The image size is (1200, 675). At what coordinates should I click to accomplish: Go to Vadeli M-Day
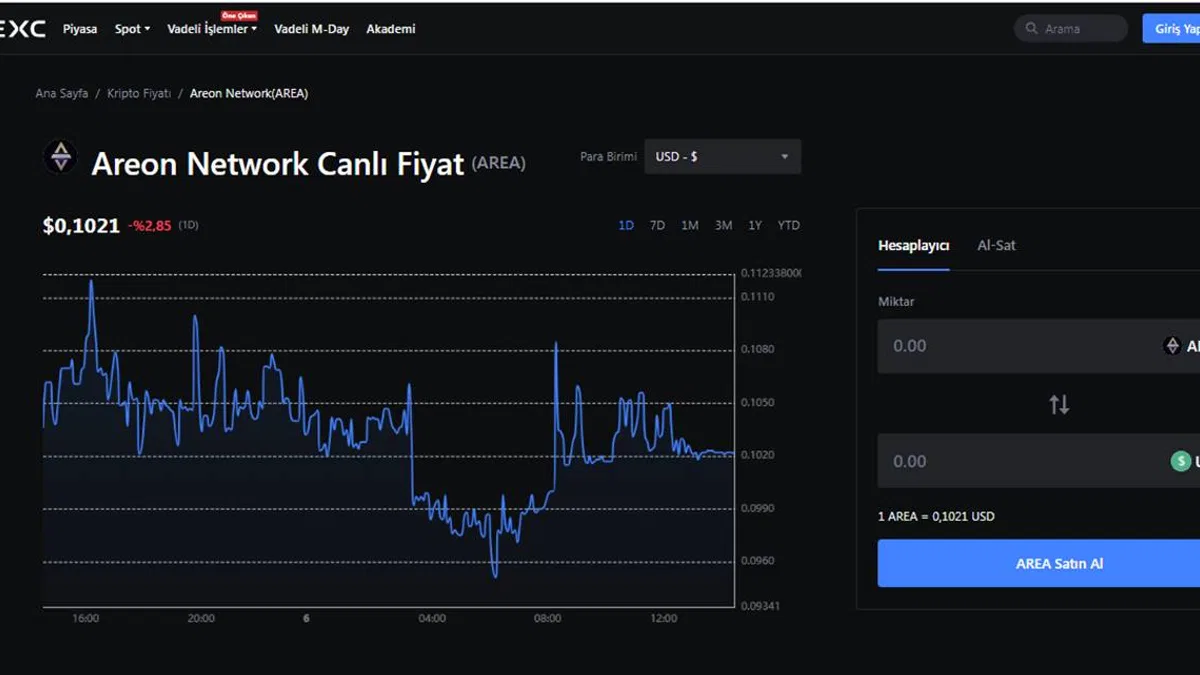pos(312,29)
